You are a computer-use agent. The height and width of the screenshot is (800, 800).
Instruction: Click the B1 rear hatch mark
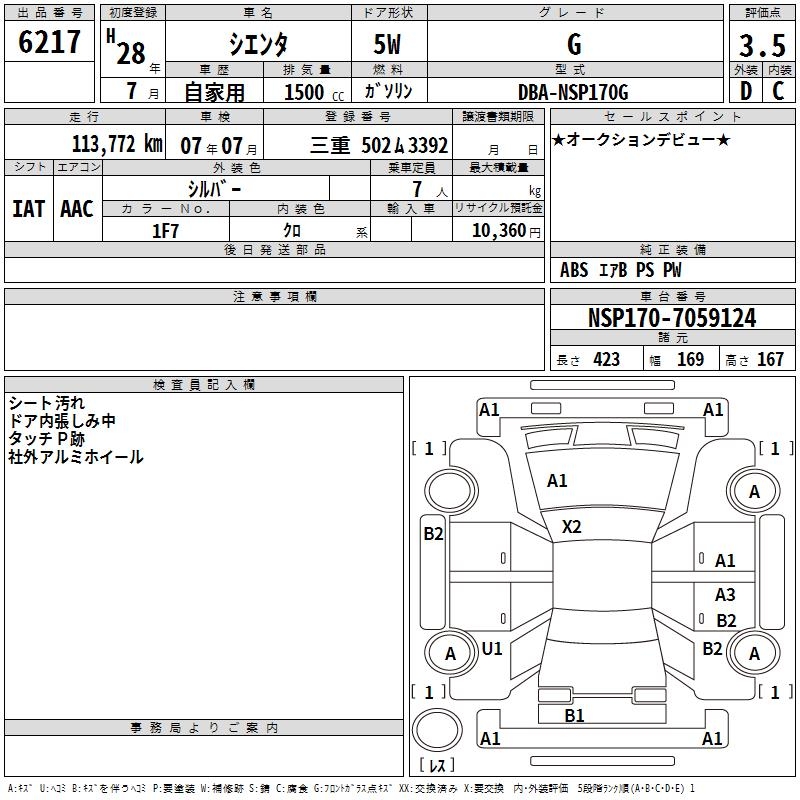(x=574, y=715)
